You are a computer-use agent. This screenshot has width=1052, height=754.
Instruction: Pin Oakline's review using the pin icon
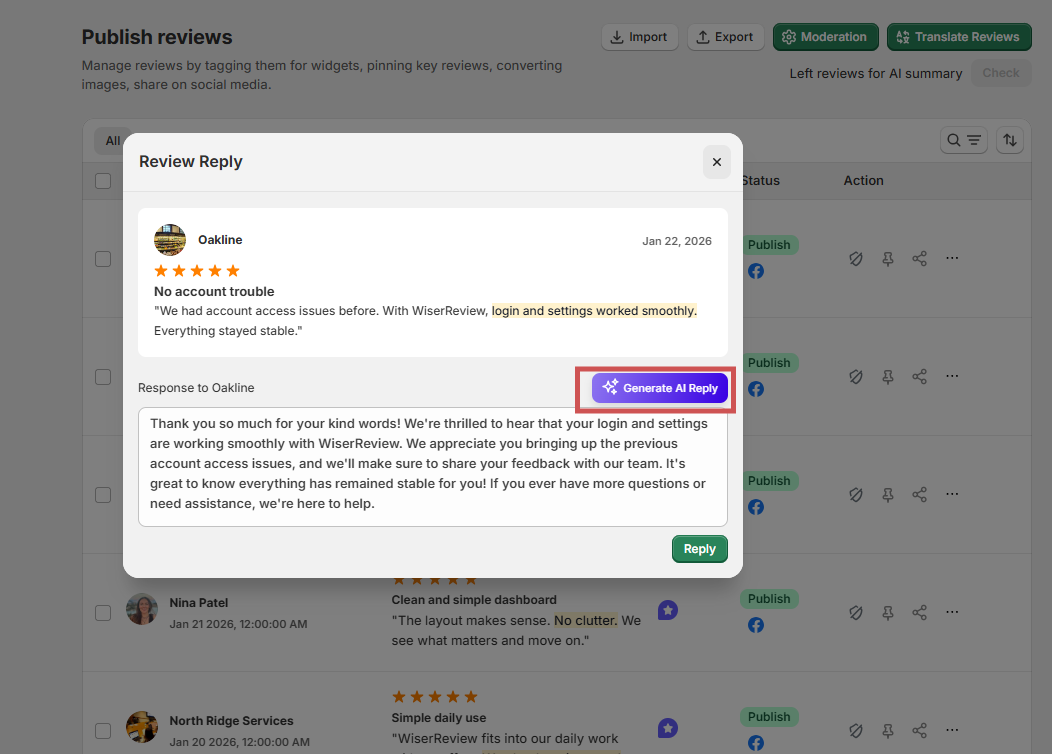point(887,258)
